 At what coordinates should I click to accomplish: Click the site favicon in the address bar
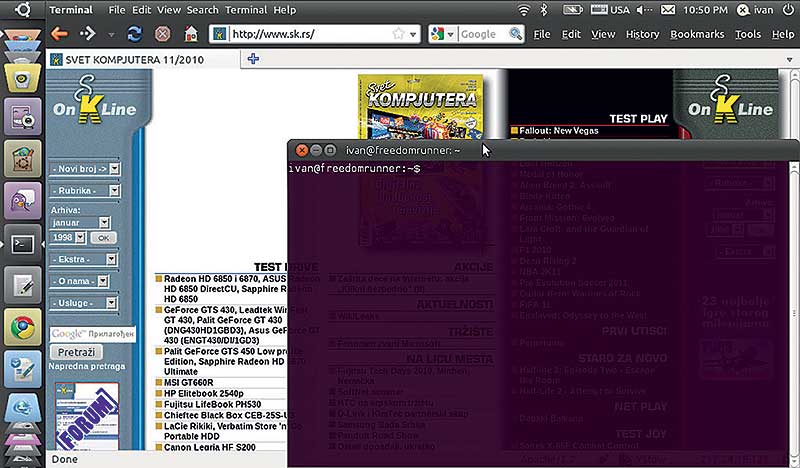pyautogui.click(x=219, y=34)
